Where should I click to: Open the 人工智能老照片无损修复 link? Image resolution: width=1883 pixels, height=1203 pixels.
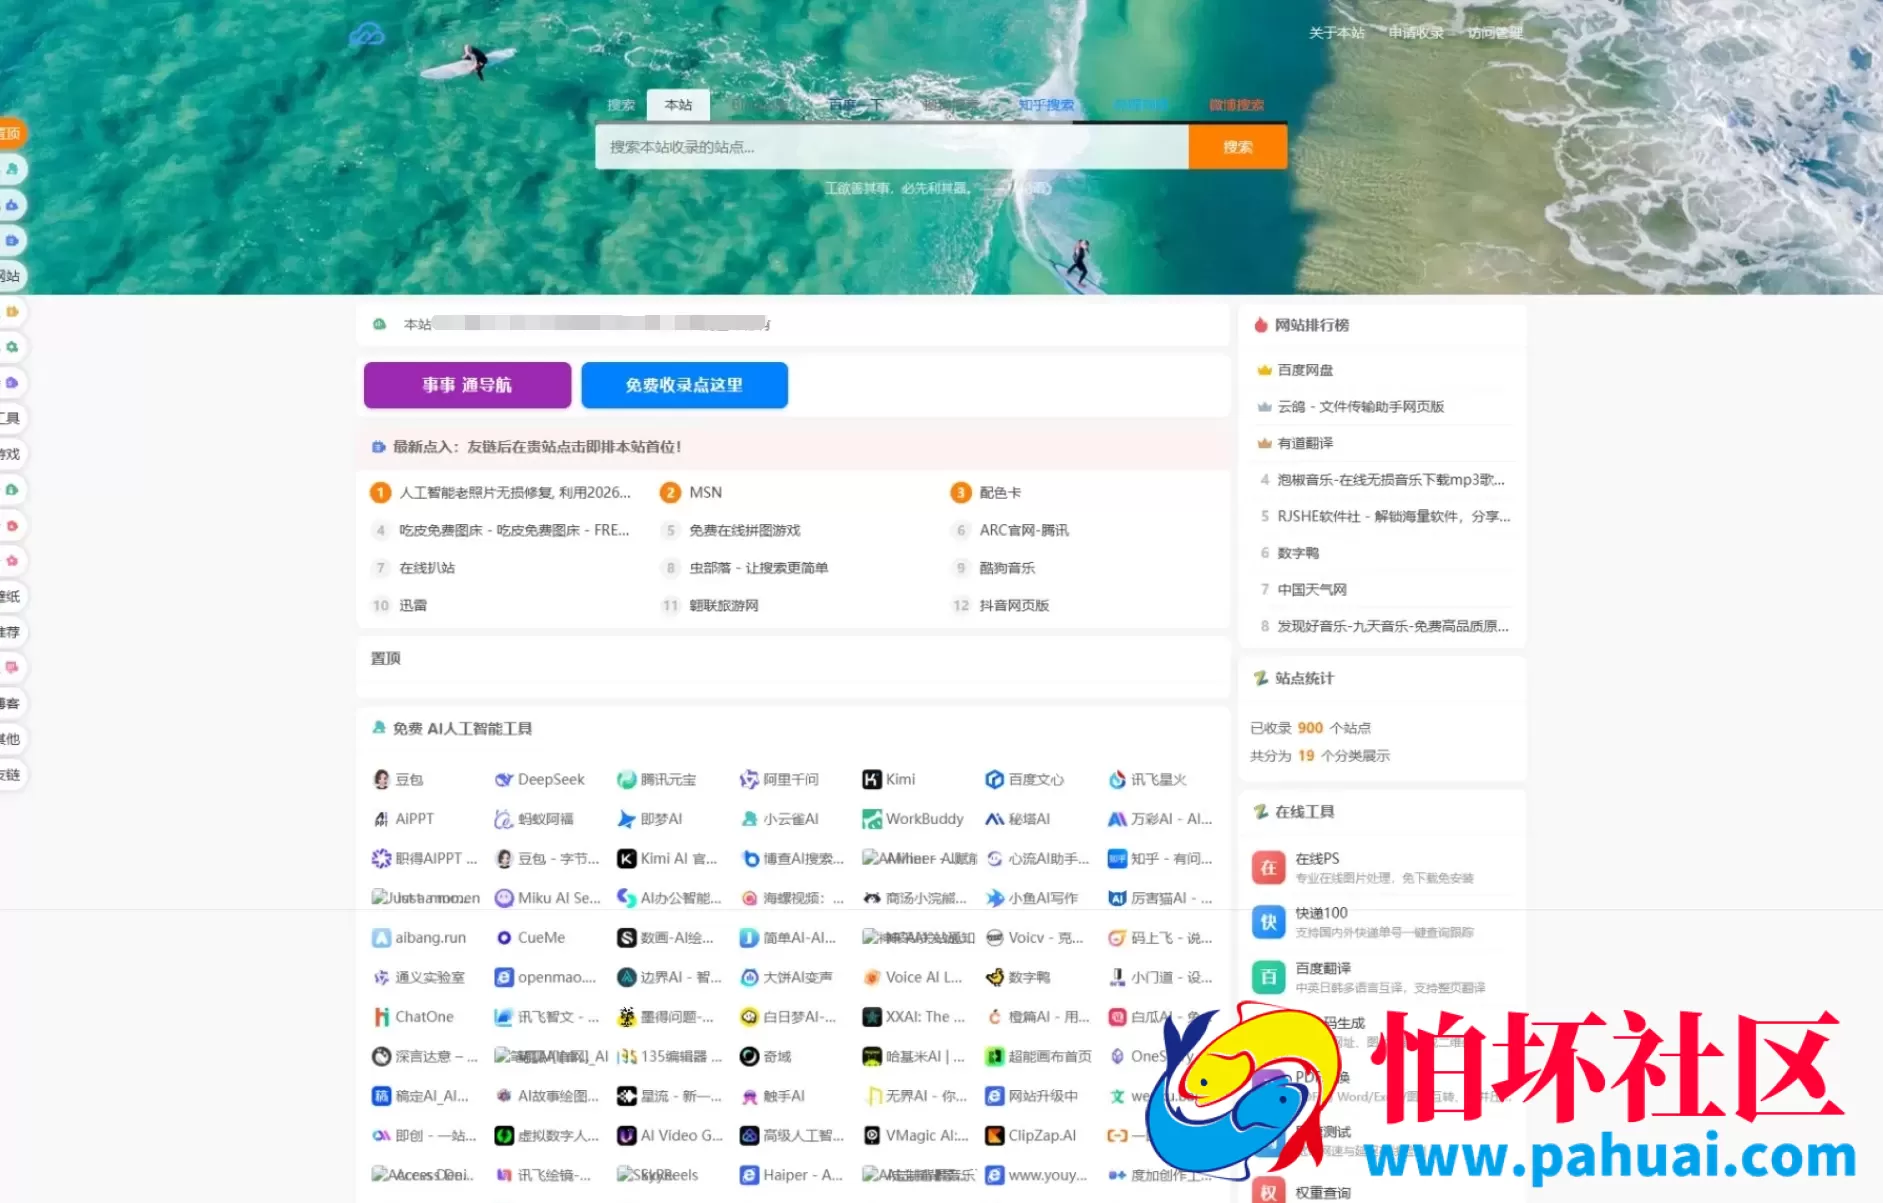click(x=515, y=492)
